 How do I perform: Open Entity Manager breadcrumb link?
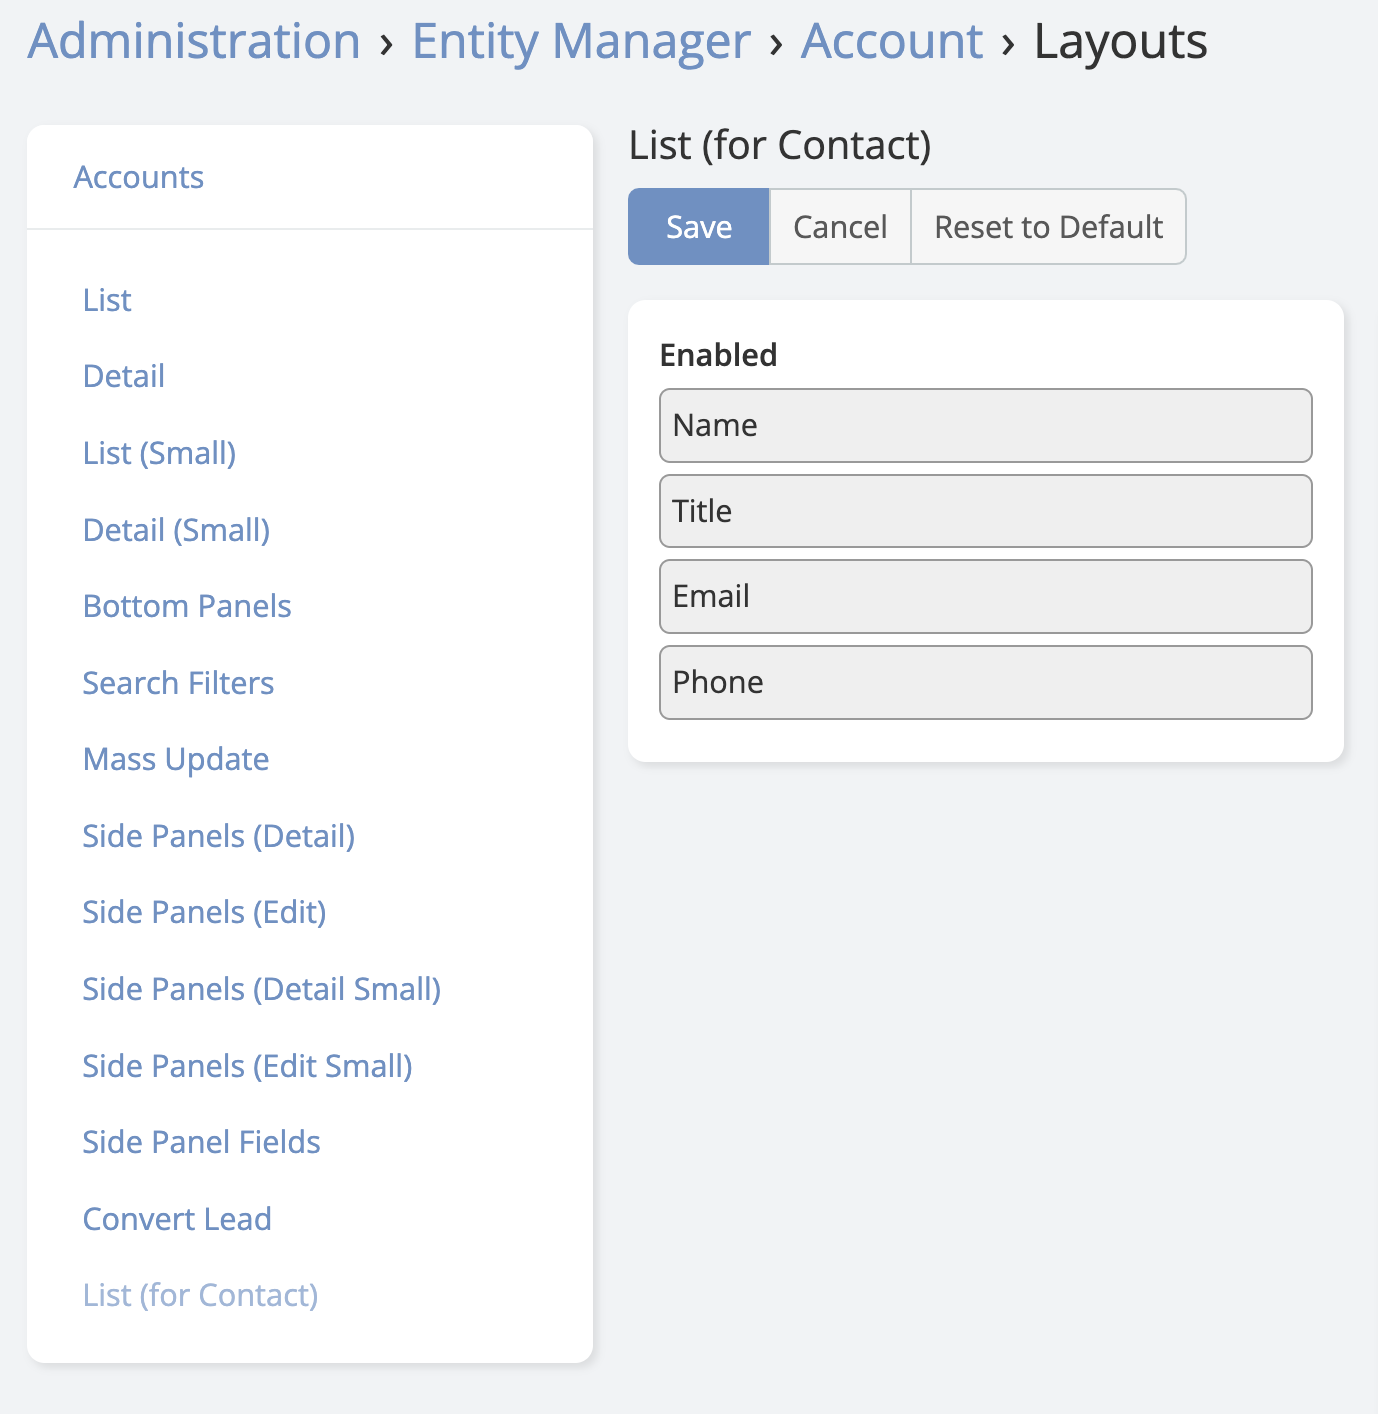[x=581, y=42]
